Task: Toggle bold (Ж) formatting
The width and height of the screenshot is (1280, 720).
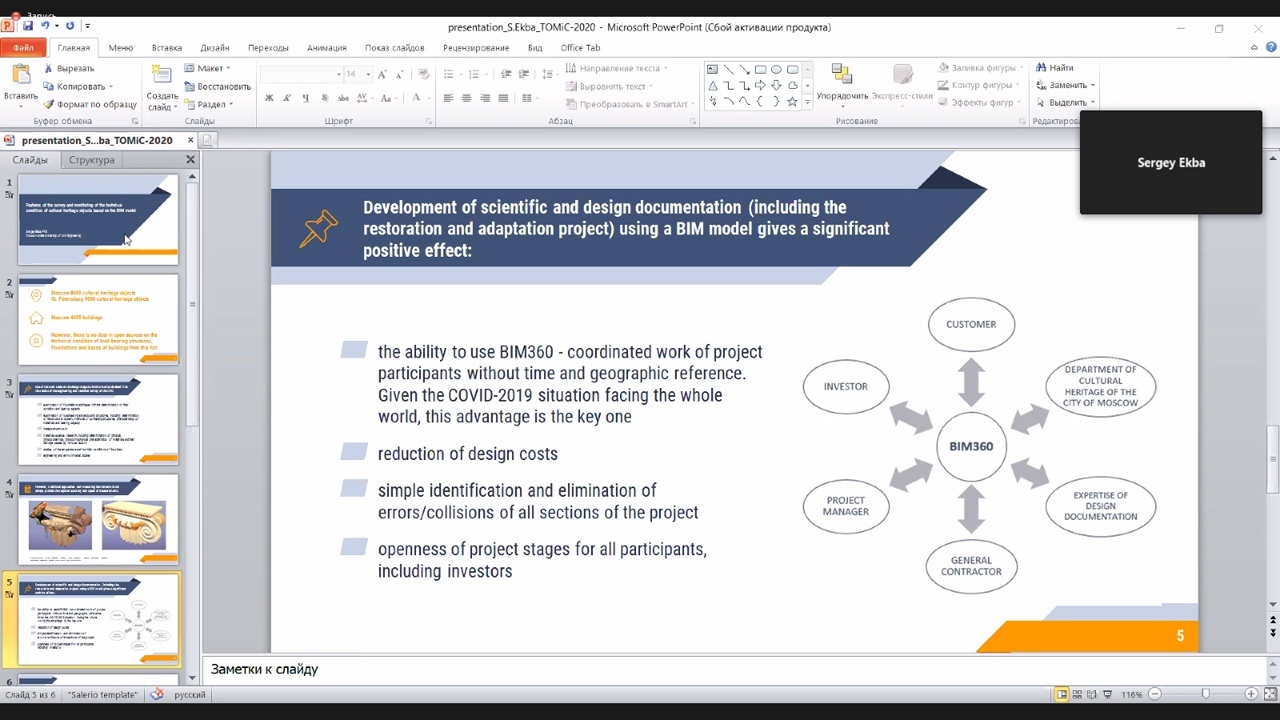Action: [x=269, y=98]
